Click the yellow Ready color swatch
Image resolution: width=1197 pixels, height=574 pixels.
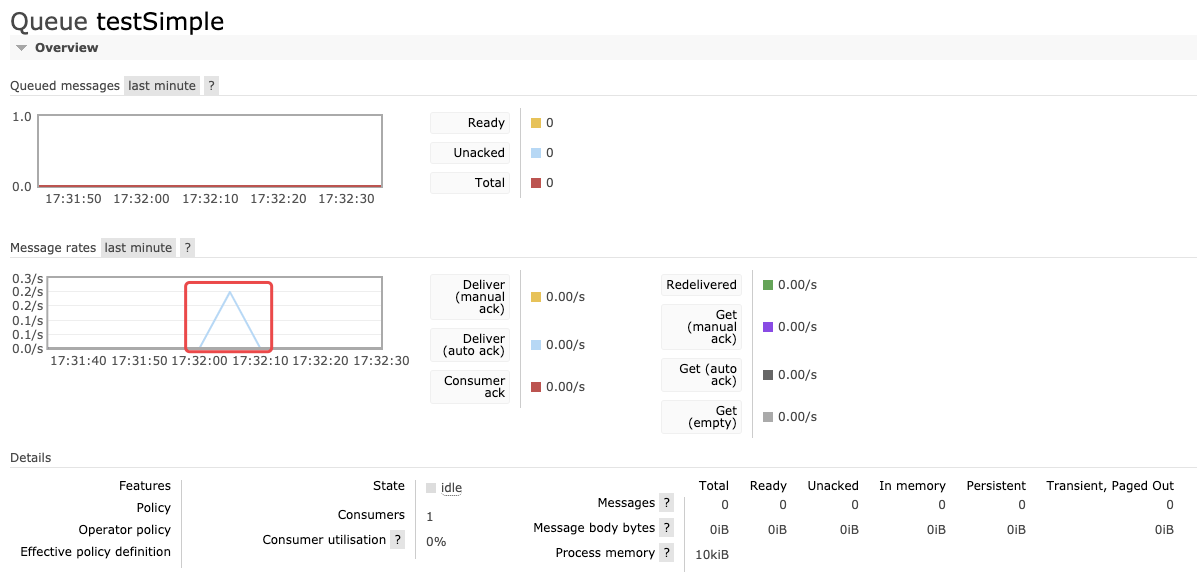pyautogui.click(x=536, y=123)
